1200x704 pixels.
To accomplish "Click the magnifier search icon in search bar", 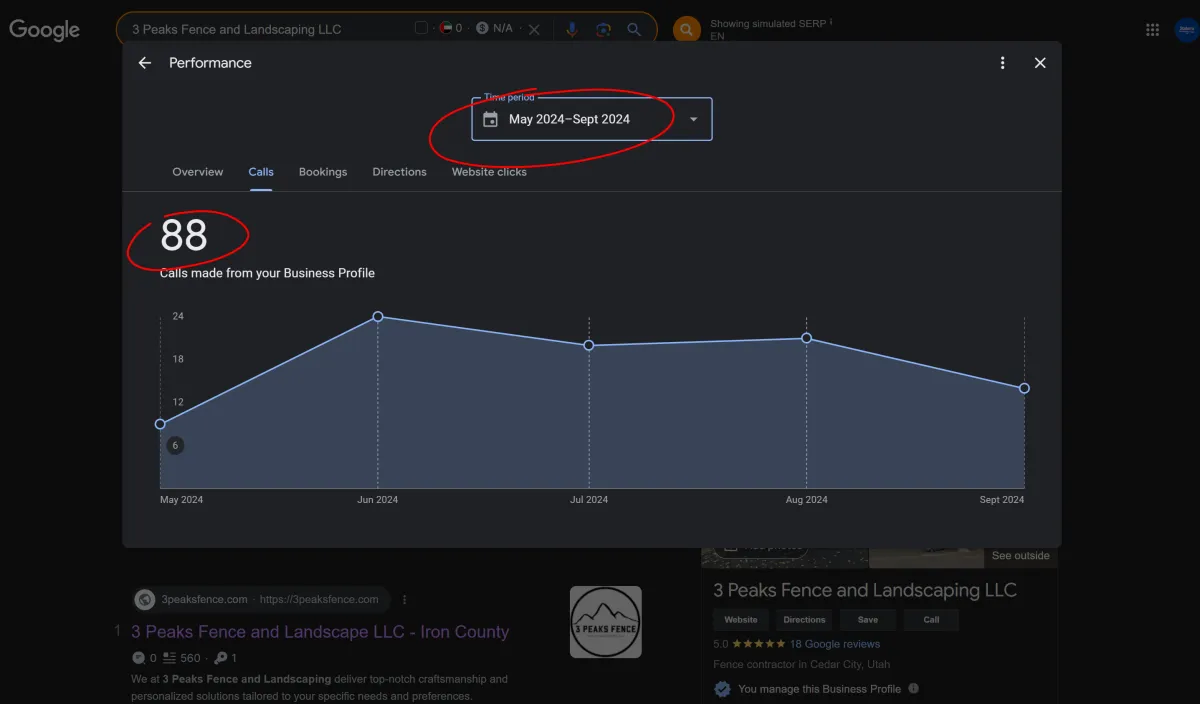I will pyautogui.click(x=634, y=30).
